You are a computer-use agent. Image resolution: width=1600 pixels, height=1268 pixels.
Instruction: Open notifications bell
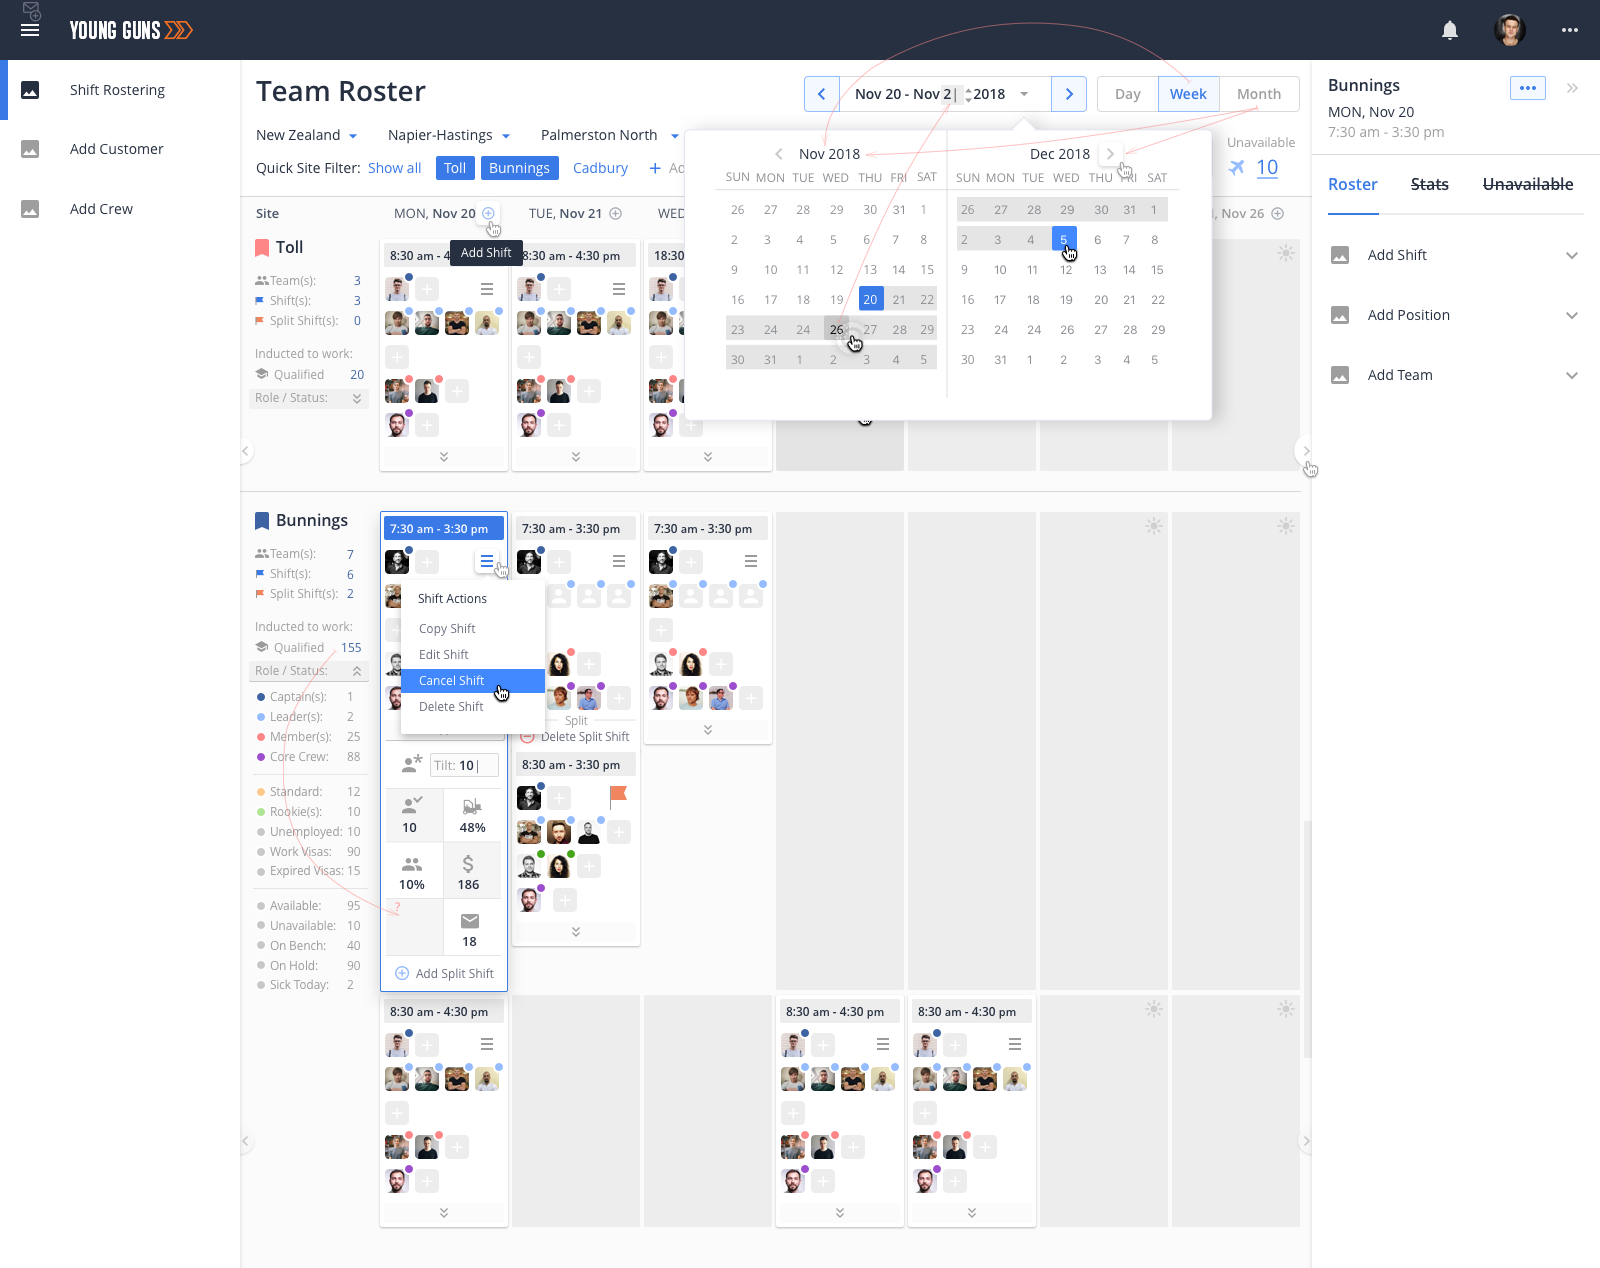(x=1450, y=30)
